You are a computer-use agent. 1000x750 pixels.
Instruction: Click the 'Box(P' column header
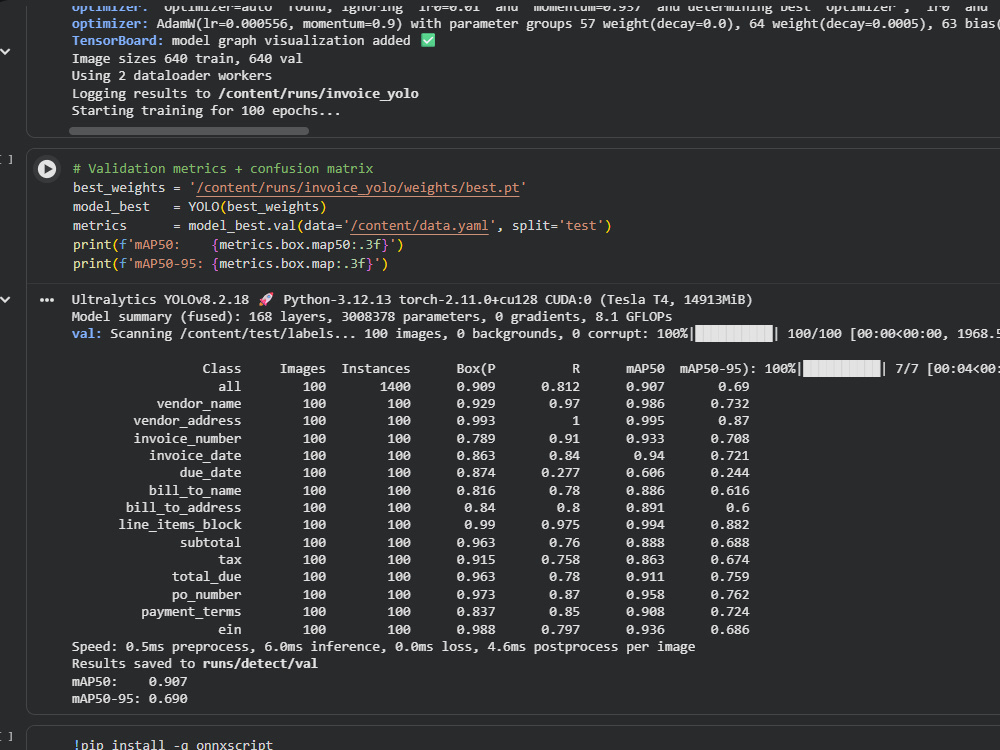point(476,369)
